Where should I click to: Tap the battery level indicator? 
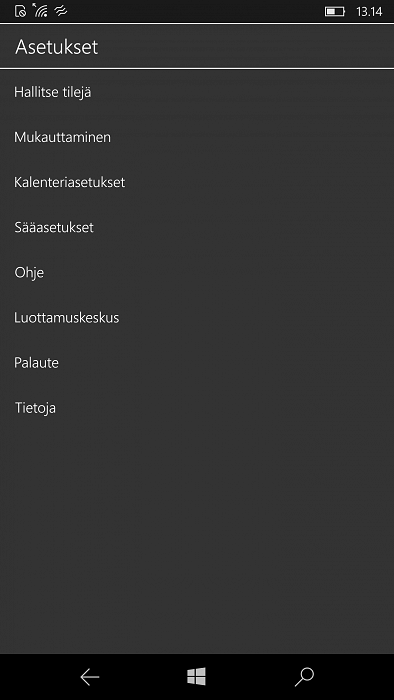[335, 11]
